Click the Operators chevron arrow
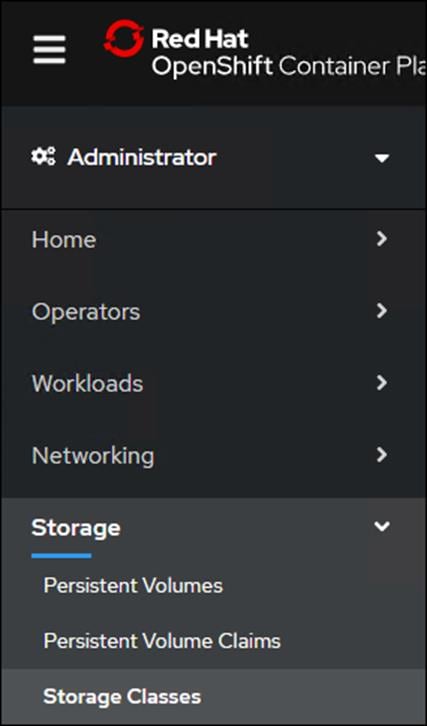Image resolution: width=427 pixels, height=726 pixels. (382, 311)
